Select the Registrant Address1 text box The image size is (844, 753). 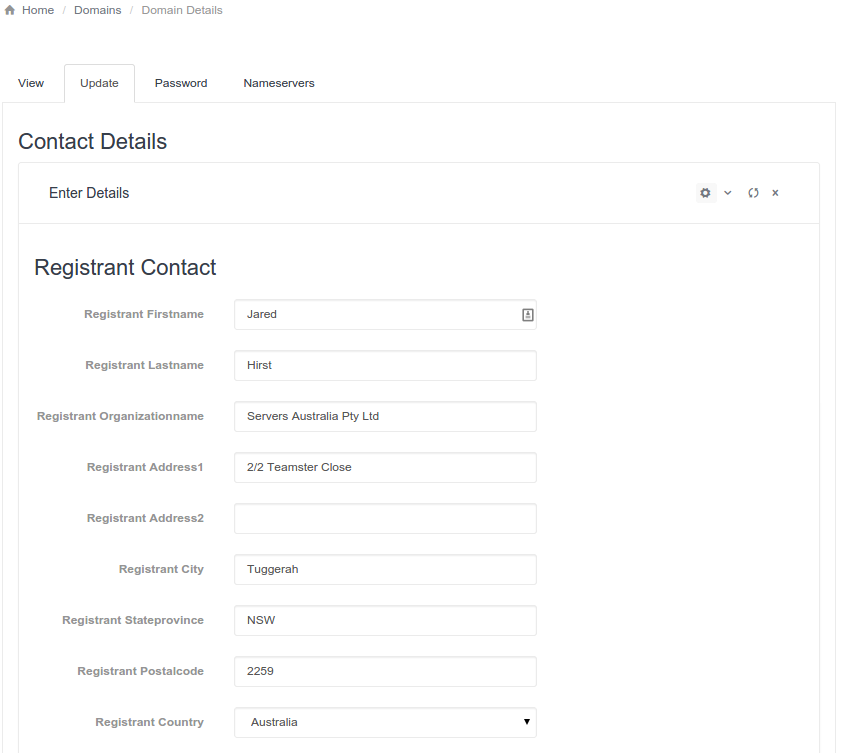tap(385, 468)
